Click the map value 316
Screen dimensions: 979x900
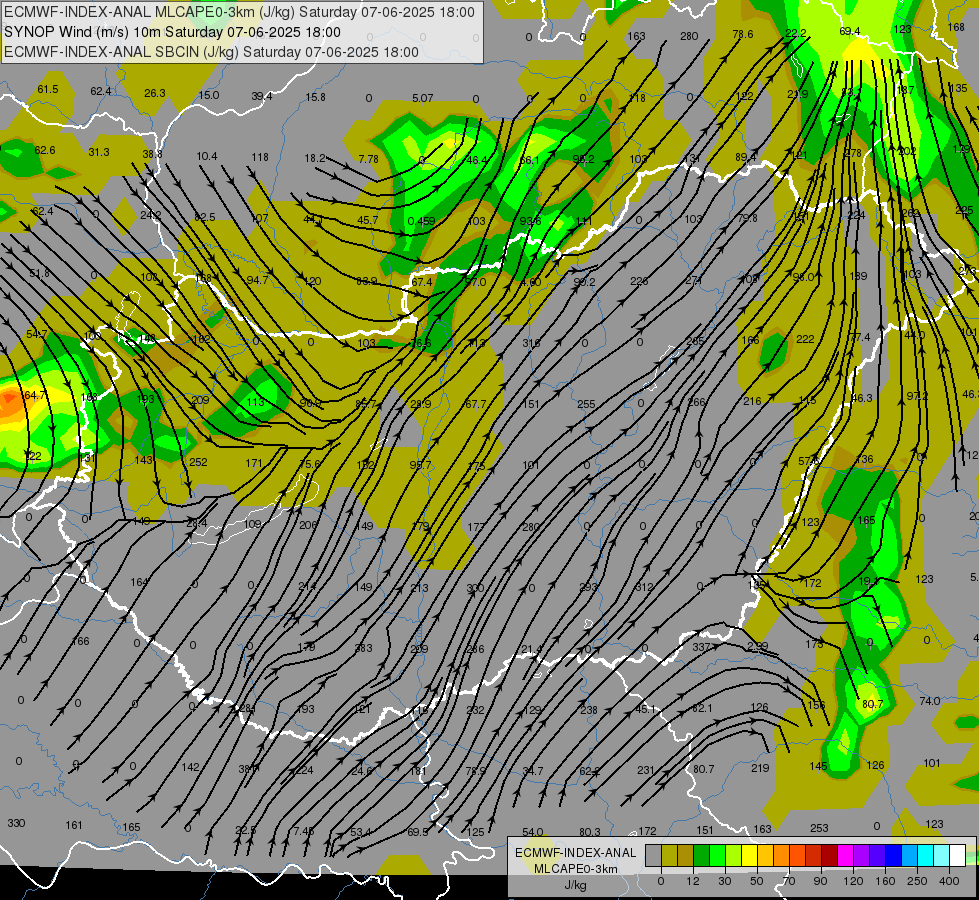531,343
